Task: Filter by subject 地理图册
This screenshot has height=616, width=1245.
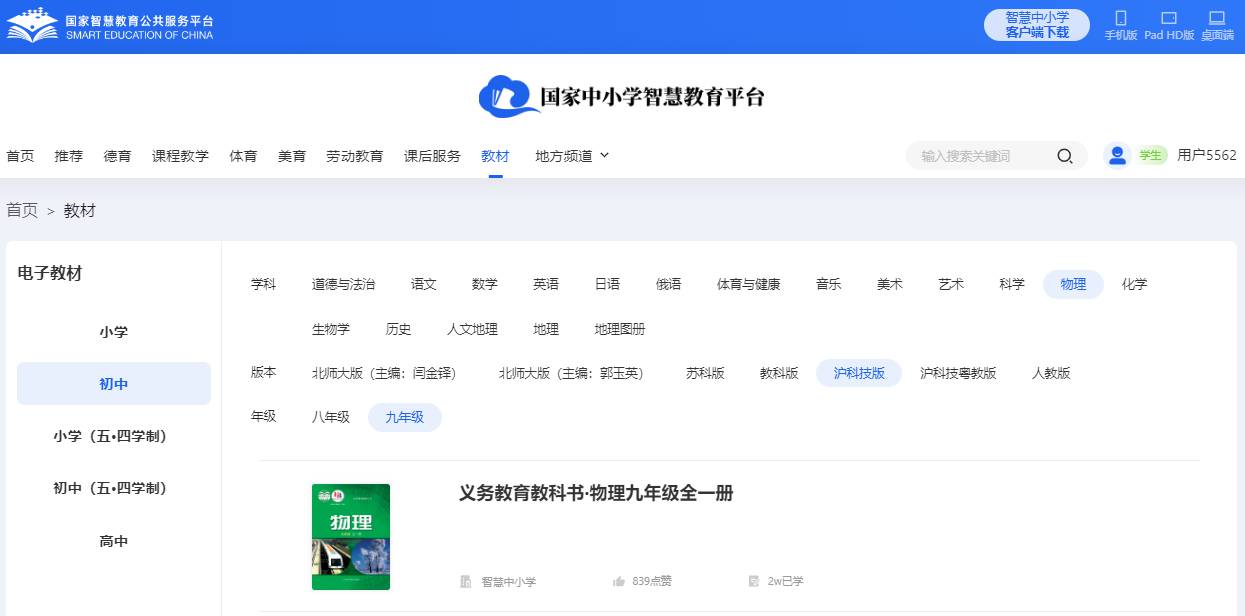Action: [620, 329]
